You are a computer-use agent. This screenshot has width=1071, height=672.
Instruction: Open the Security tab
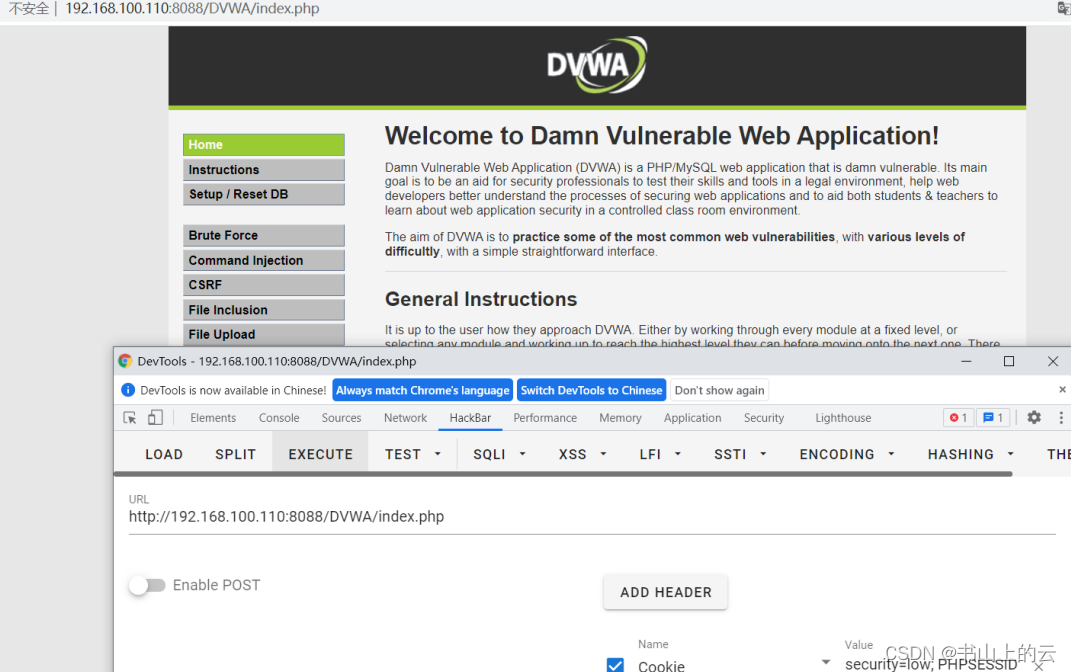pyautogui.click(x=764, y=417)
